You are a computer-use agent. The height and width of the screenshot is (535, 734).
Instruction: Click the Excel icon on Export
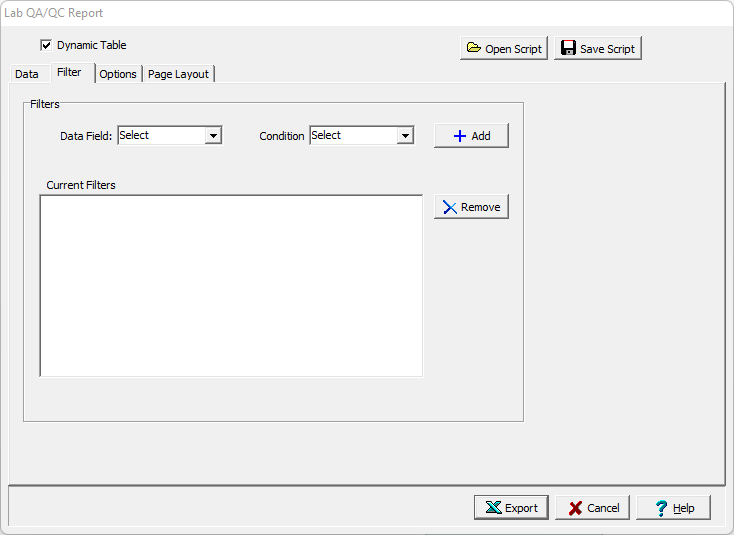click(493, 508)
